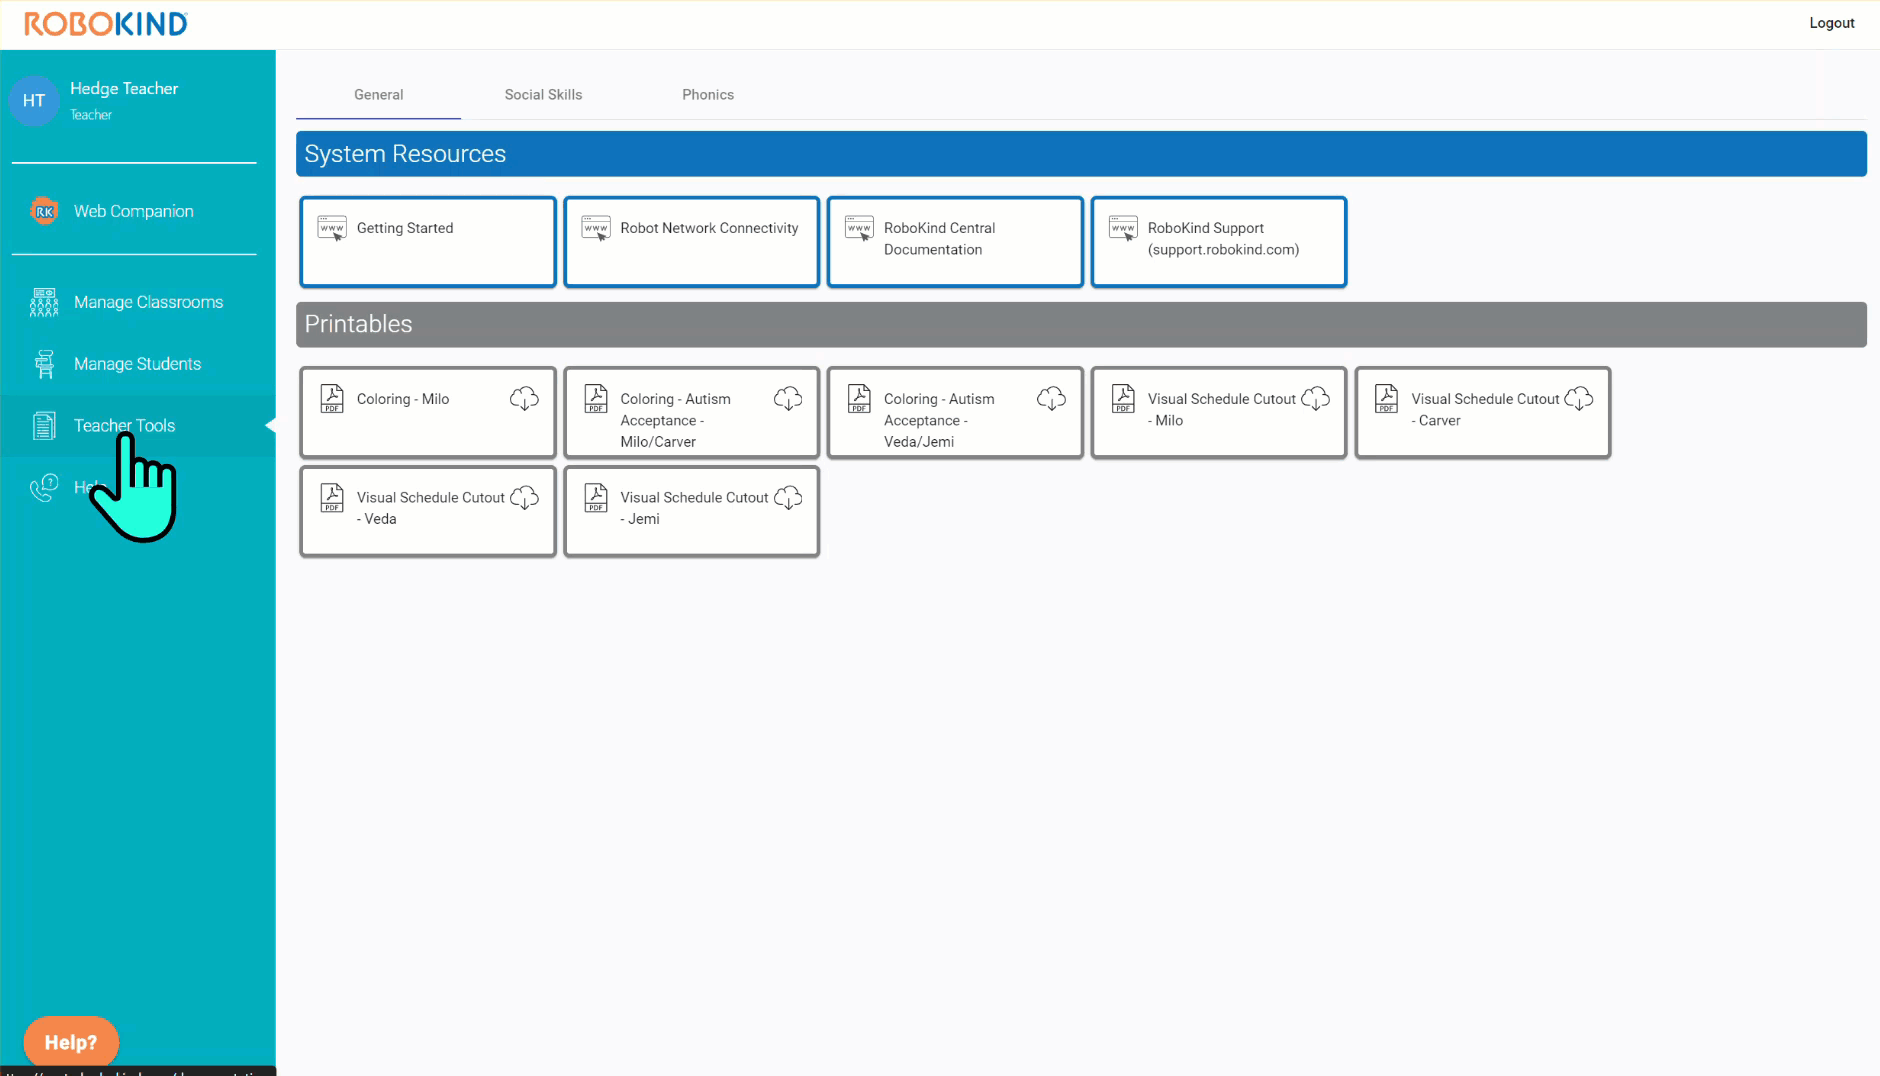The width and height of the screenshot is (1880, 1076).
Task: Click the web page icon on Getting Started
Action: (332, 228)
